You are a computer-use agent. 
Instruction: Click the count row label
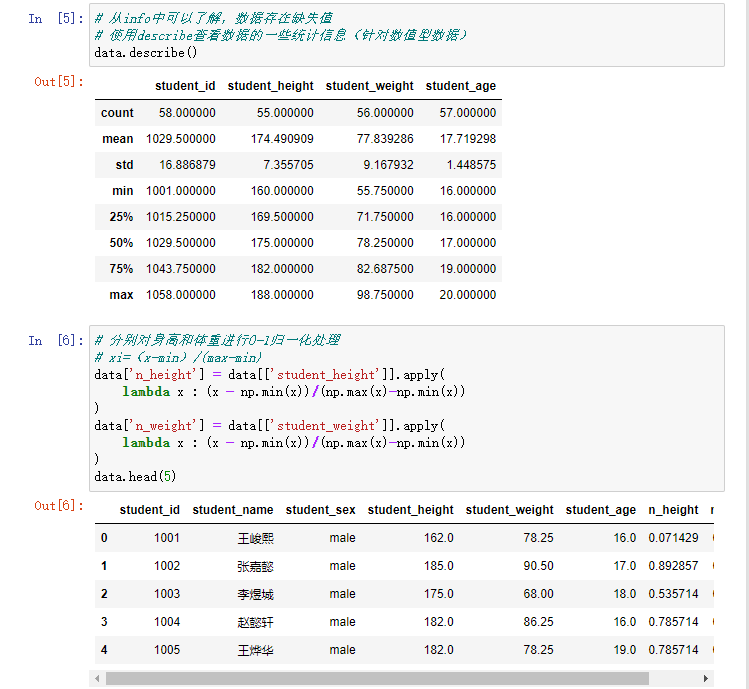tap(117, 113)
